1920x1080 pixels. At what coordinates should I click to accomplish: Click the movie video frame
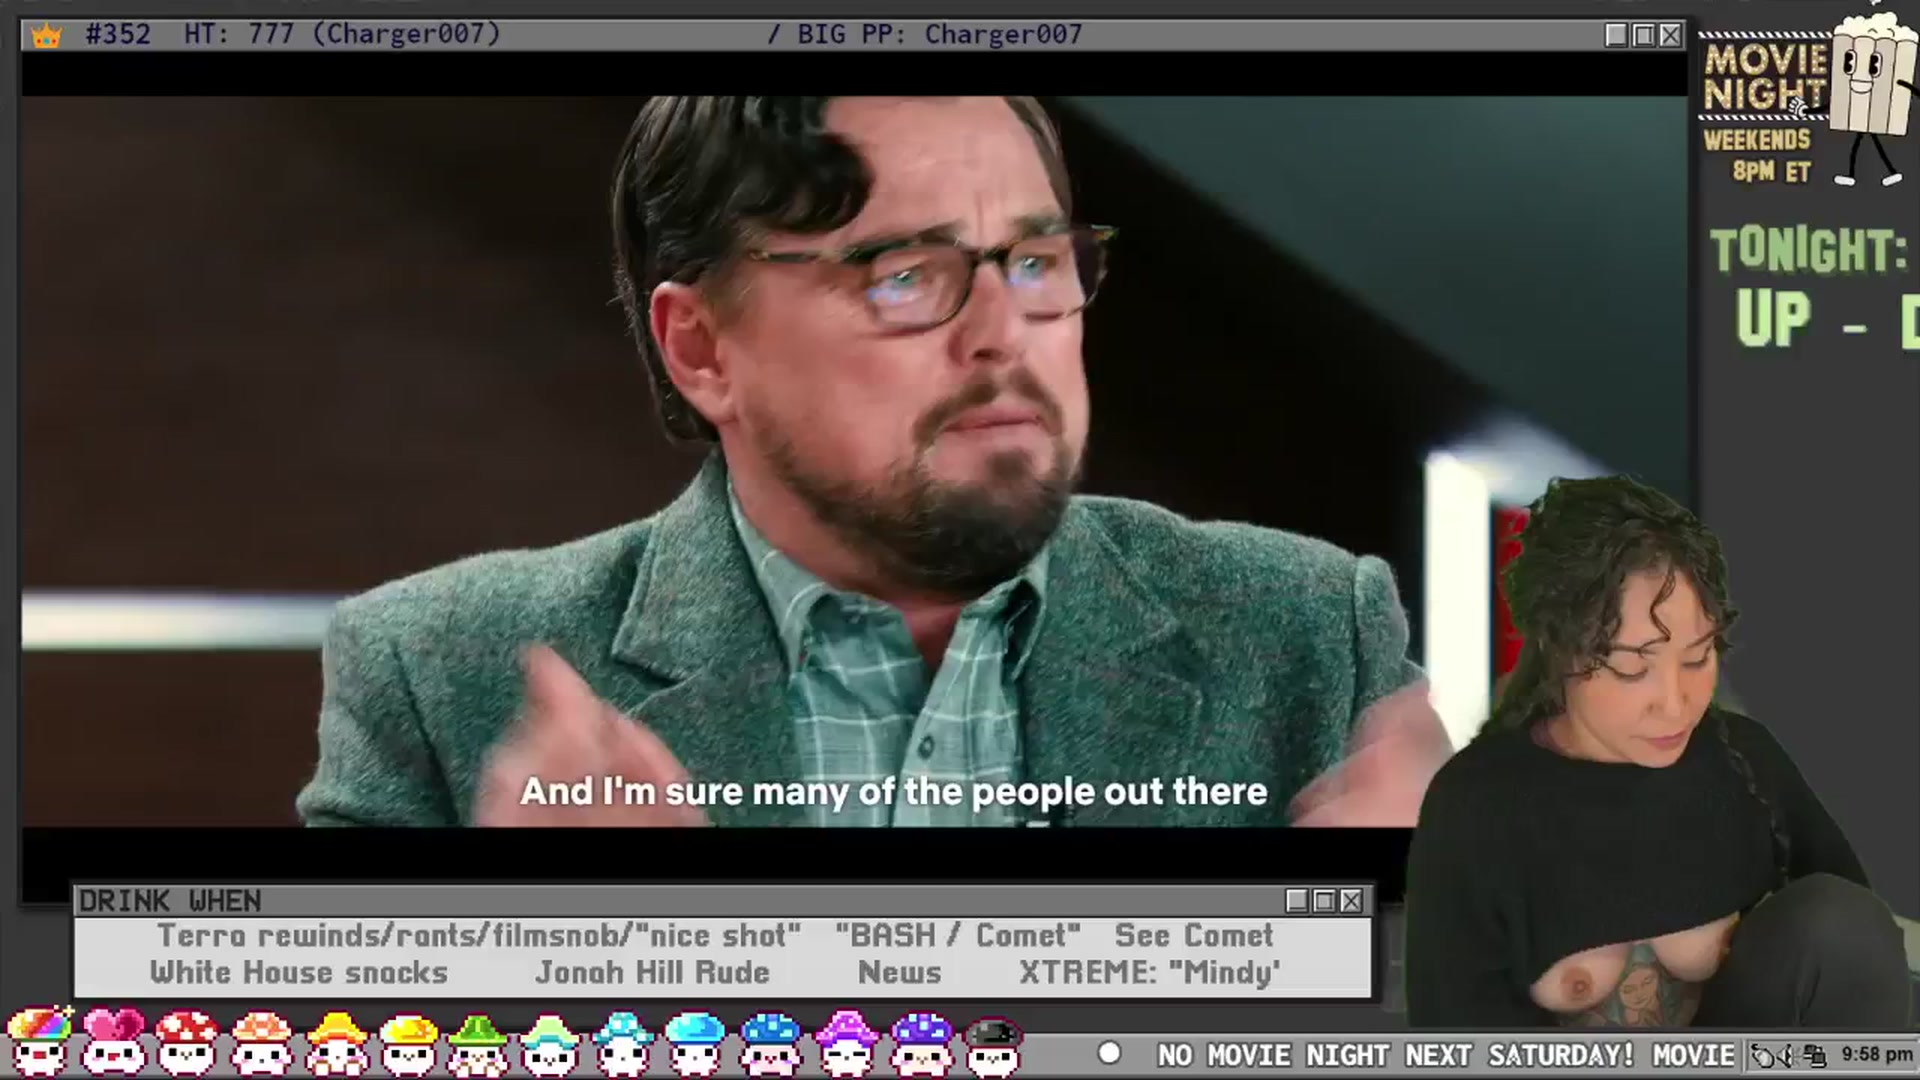click(x=854, y=461)
